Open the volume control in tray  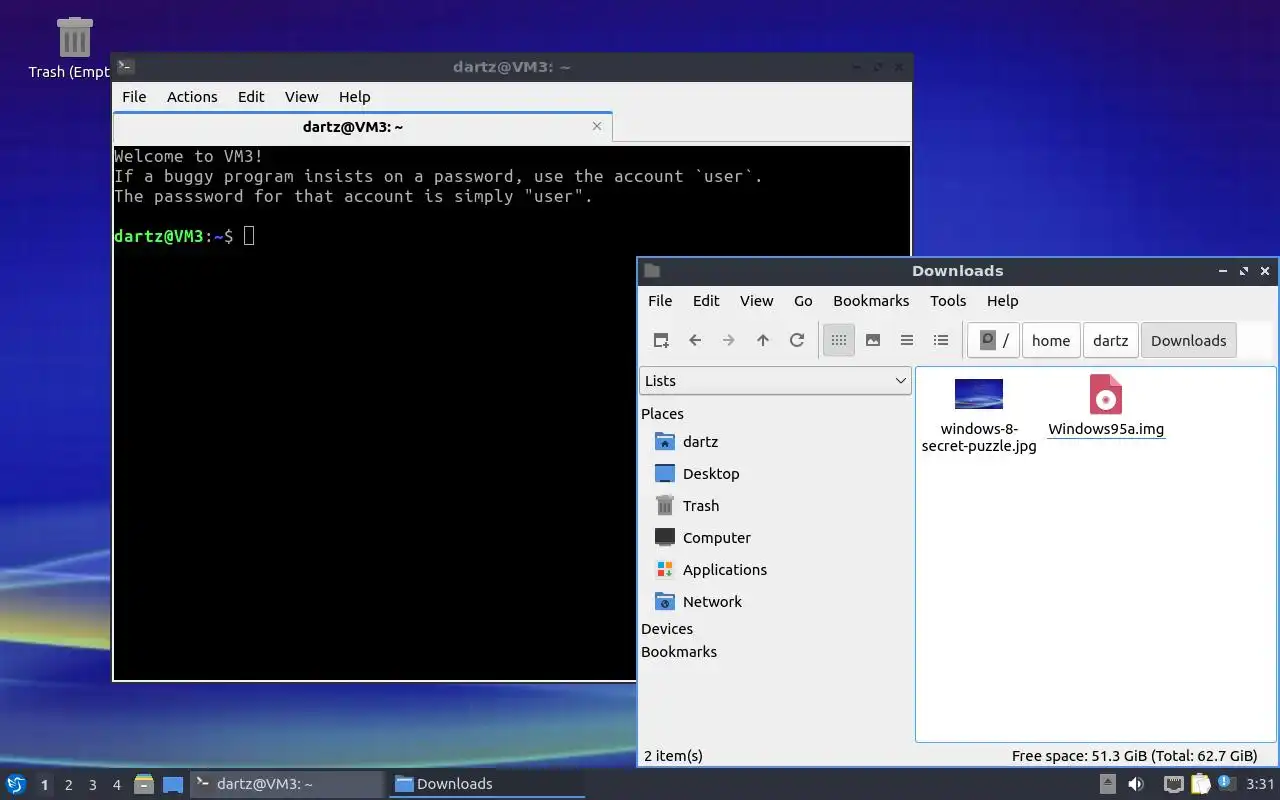coord(1136,784)
